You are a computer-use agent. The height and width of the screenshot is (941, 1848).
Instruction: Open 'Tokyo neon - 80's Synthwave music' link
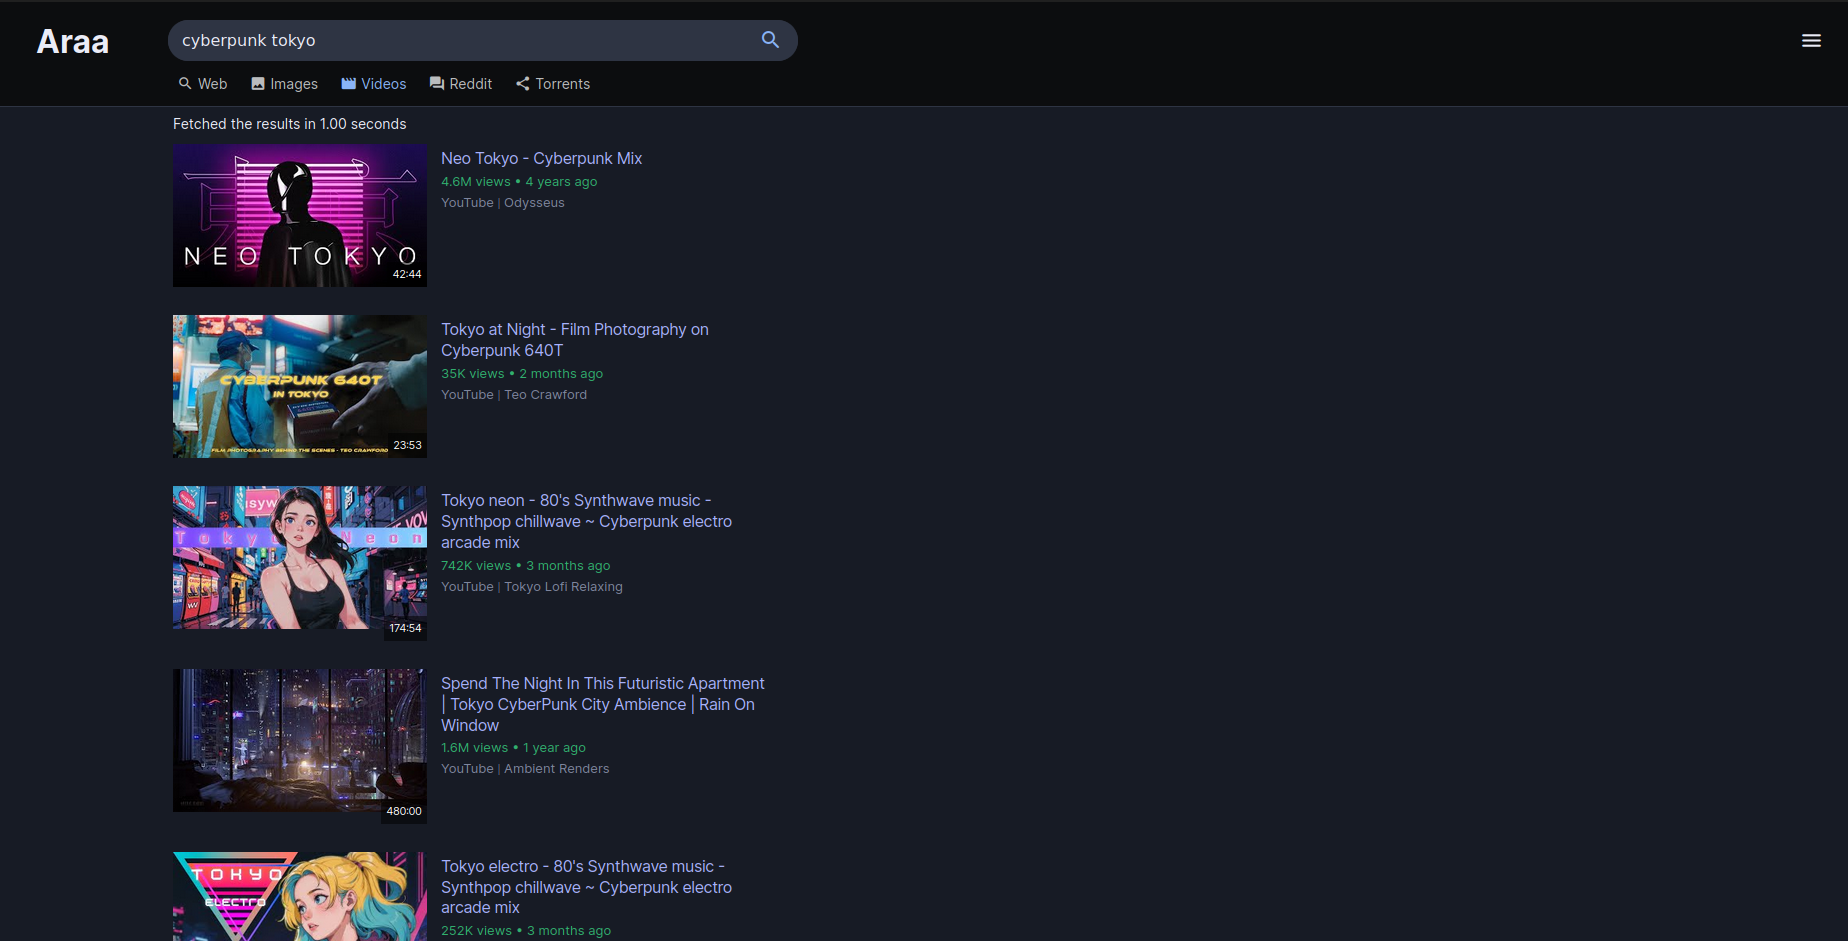click(587, 521)
